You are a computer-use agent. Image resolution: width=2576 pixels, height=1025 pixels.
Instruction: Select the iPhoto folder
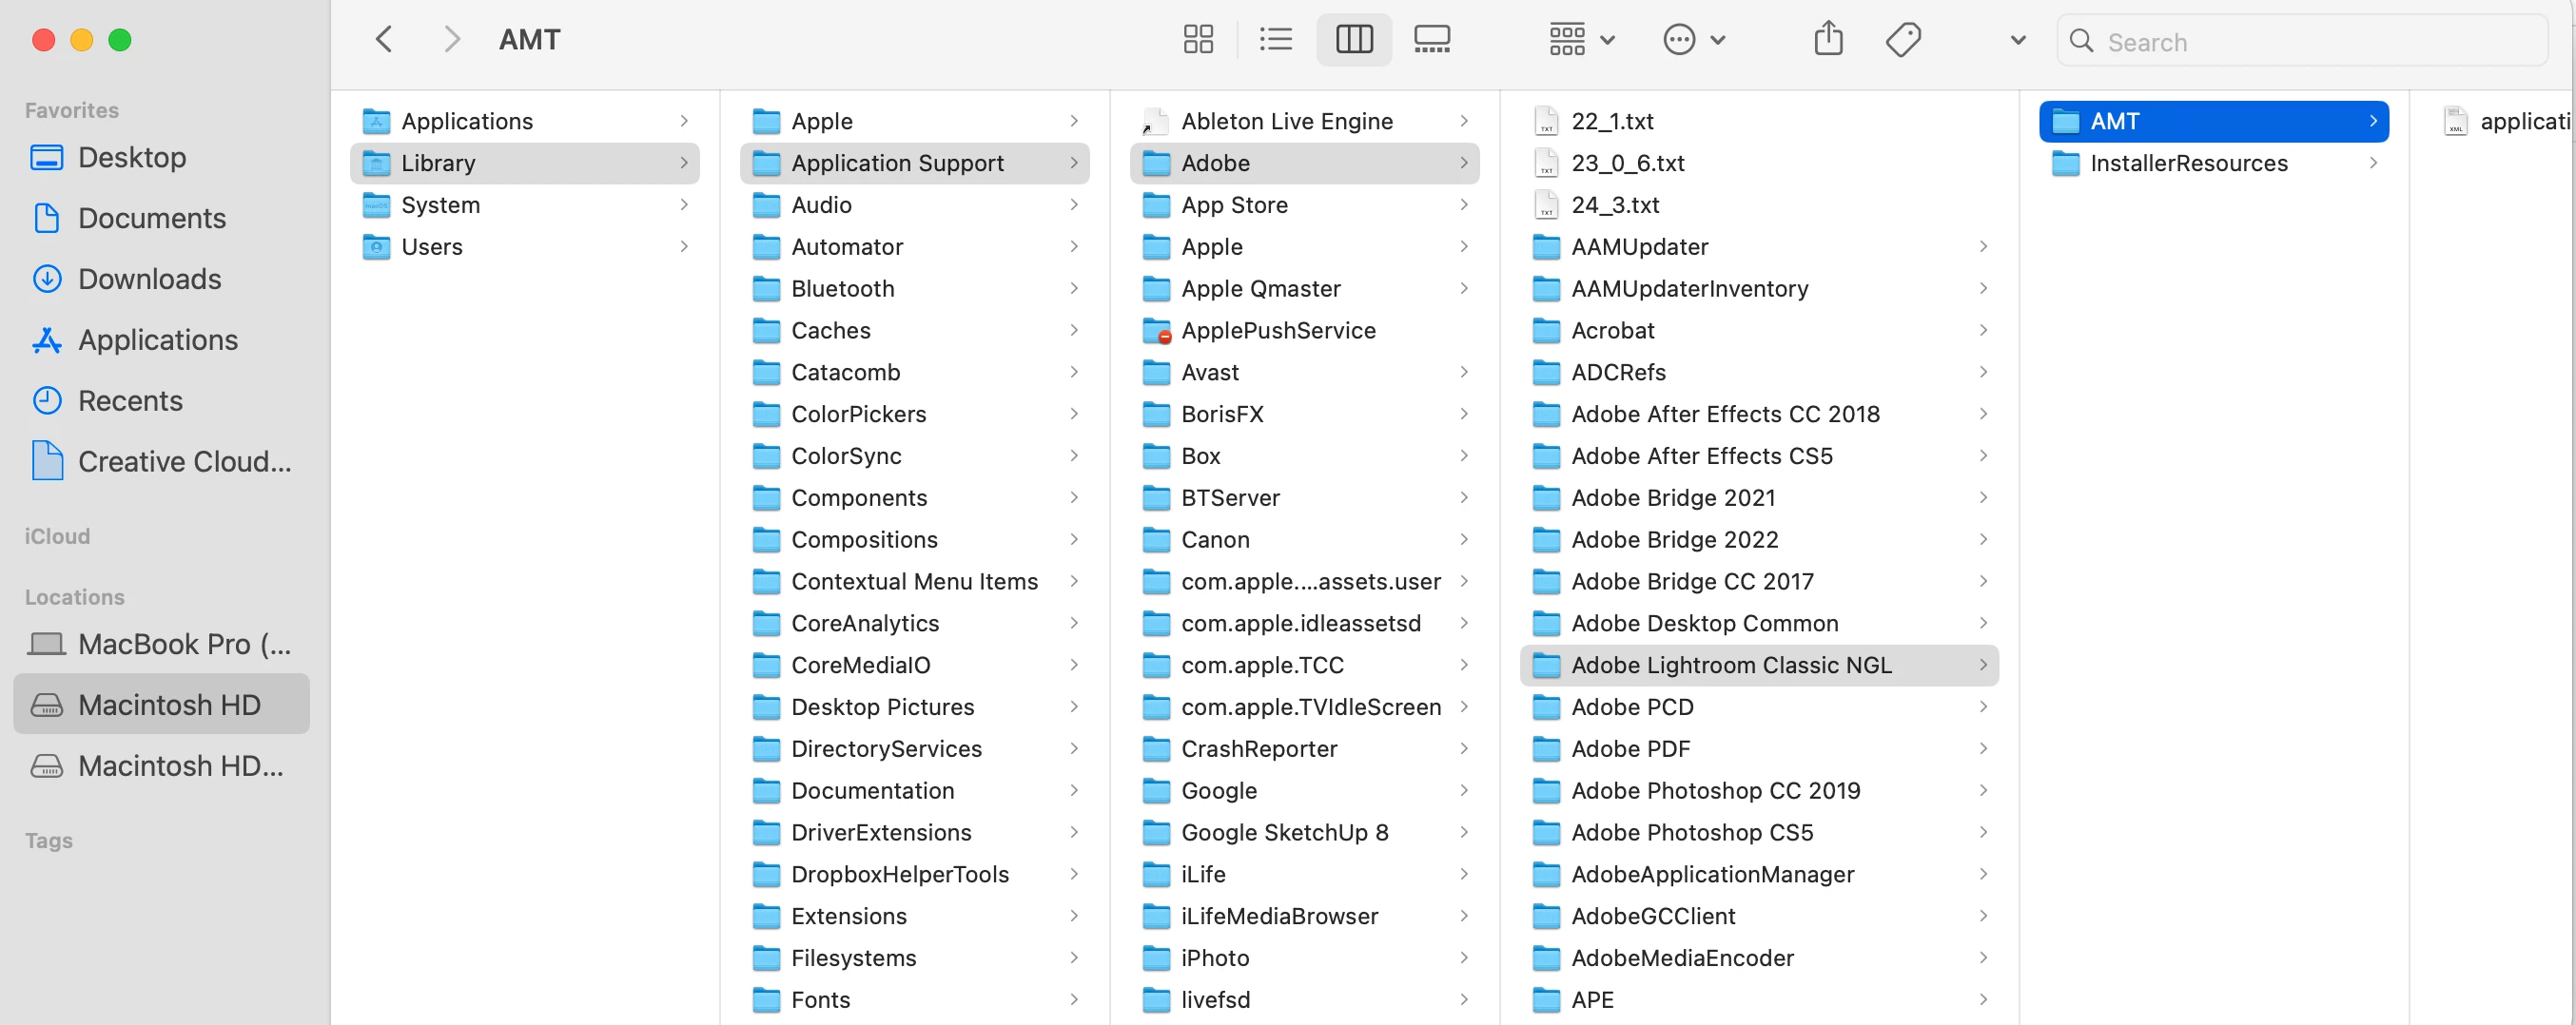click(1304, 958)
